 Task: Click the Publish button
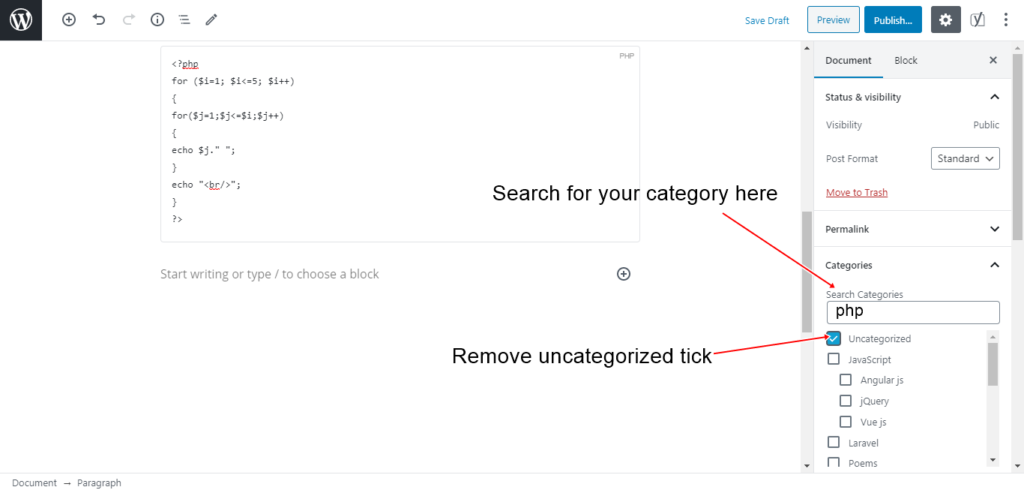893,20
